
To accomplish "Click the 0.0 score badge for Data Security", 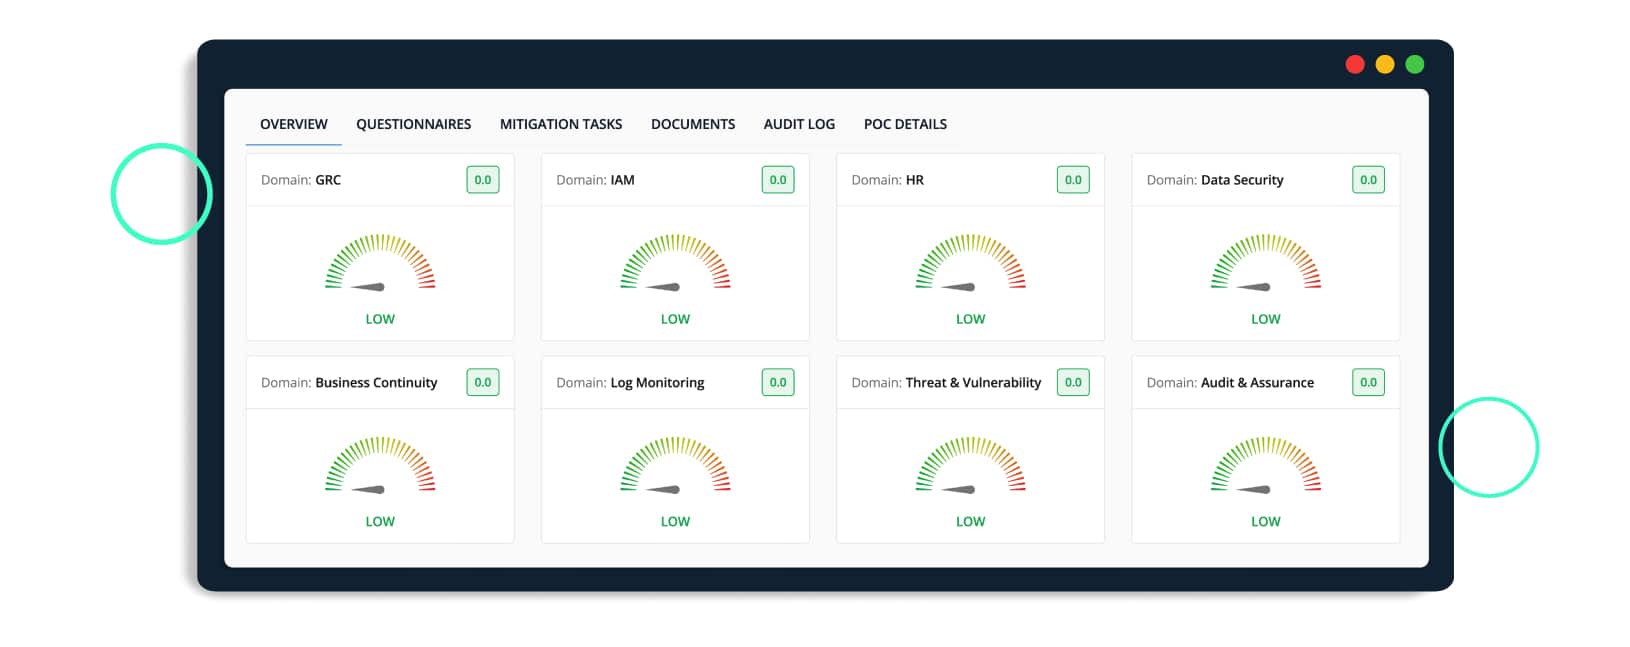I will click(1368, 180).
